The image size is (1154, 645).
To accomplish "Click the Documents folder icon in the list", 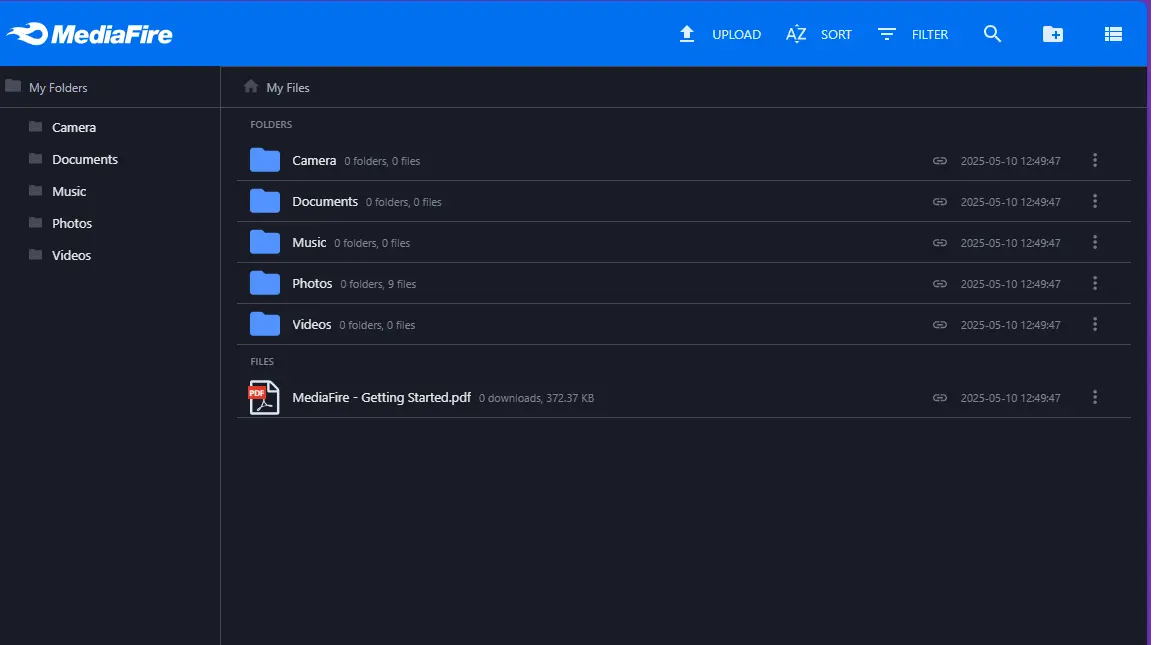I will click(265, 201).
